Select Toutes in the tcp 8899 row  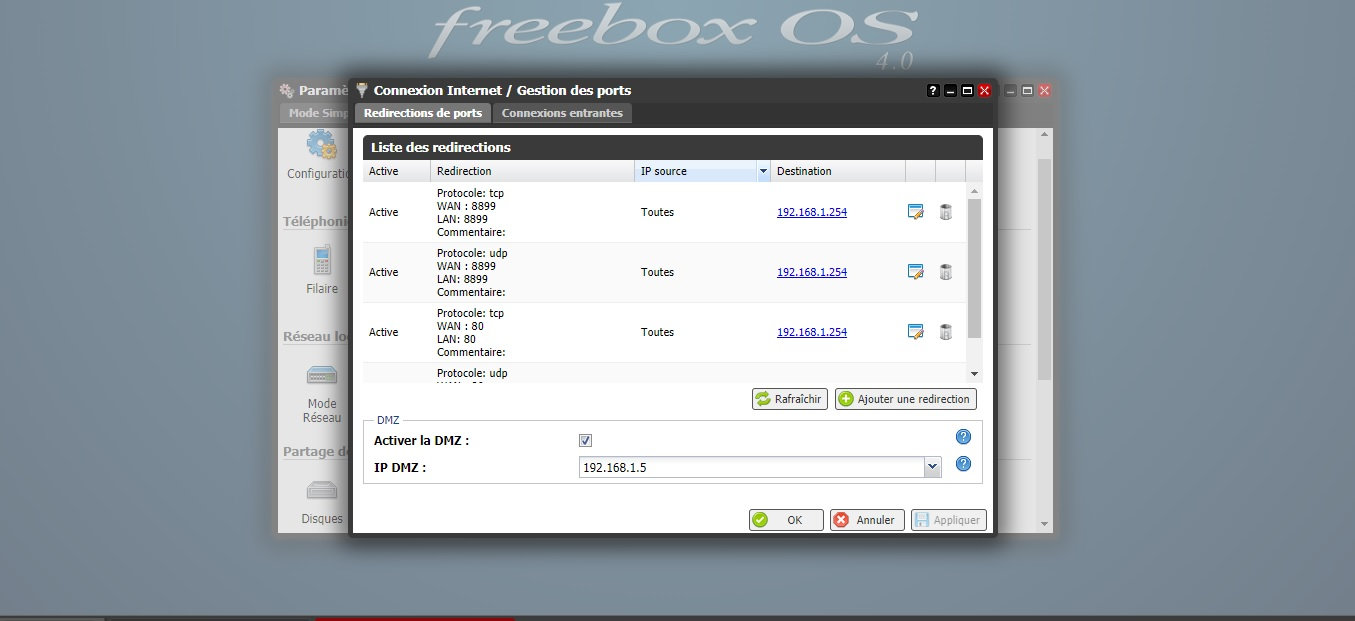[658, 212]
